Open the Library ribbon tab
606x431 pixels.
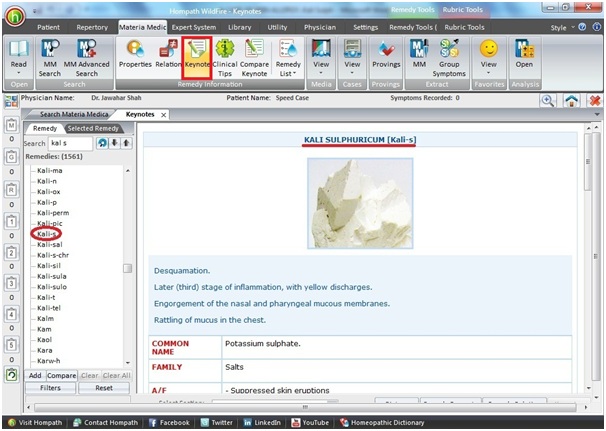240,27
